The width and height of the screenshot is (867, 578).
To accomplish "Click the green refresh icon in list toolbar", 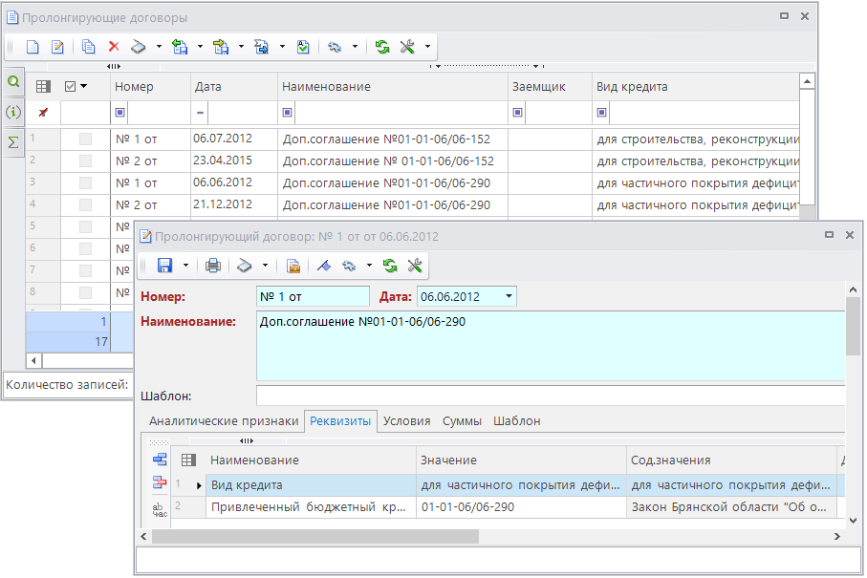I will 382,47.
